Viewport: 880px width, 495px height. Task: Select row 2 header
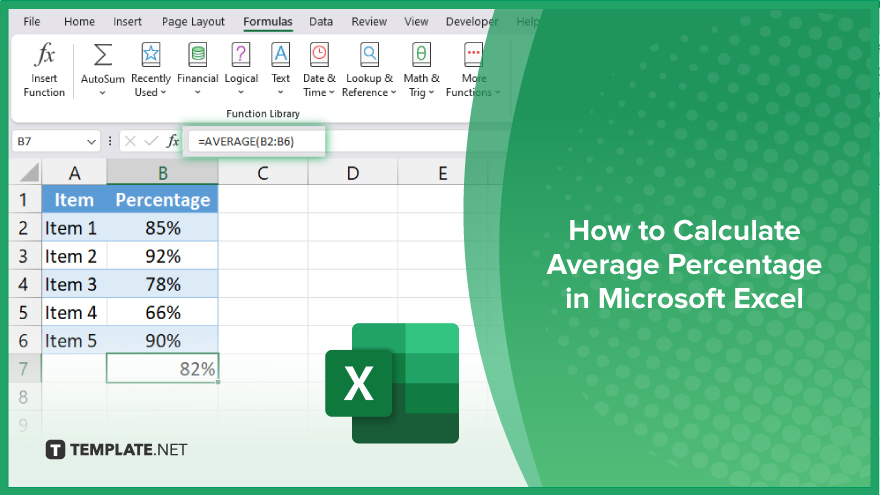point(25,228)
